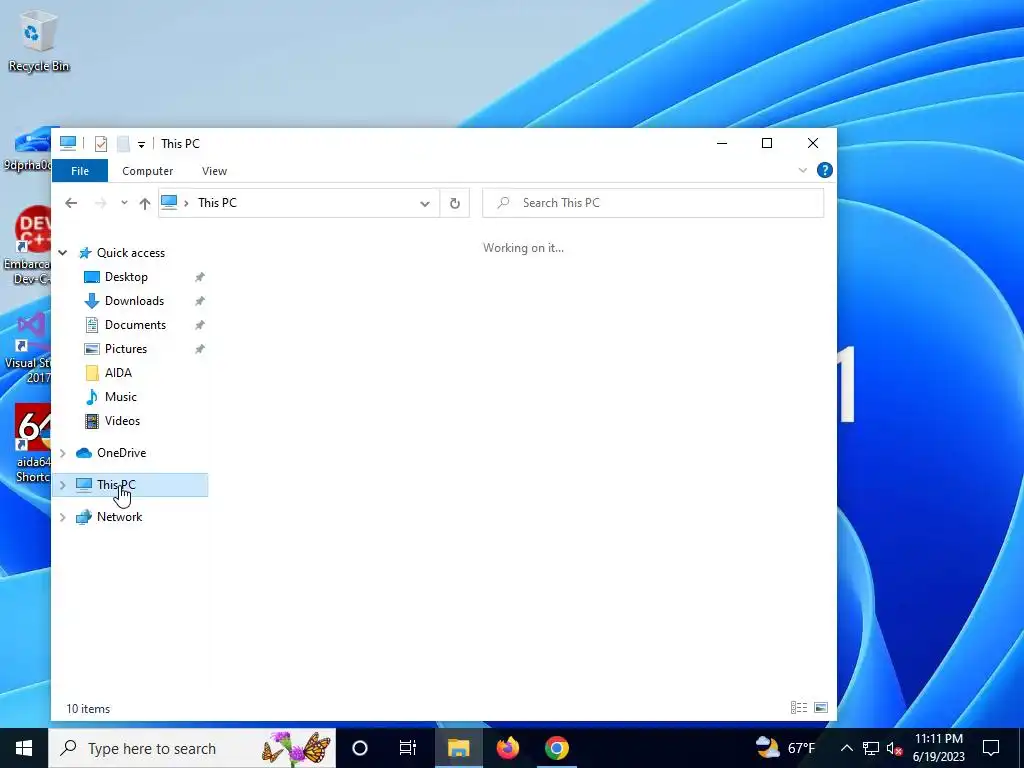Open Desktop in Quick access
The height and width of the screenshot is (768, 1024).
pos(126,277)
